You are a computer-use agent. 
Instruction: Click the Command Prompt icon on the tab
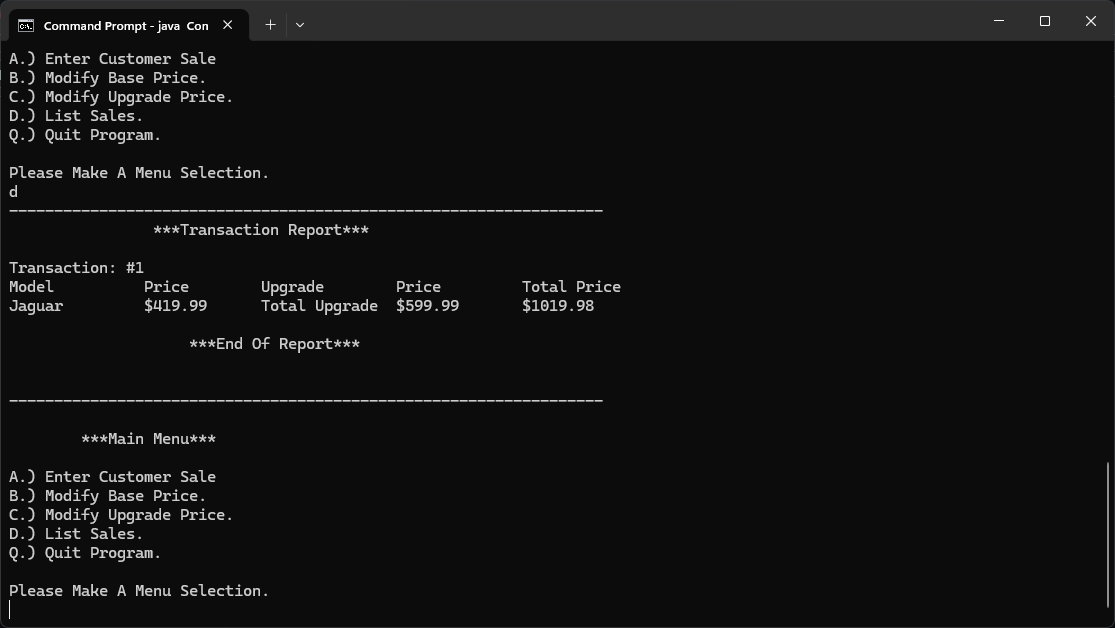(x=24, y=25)
